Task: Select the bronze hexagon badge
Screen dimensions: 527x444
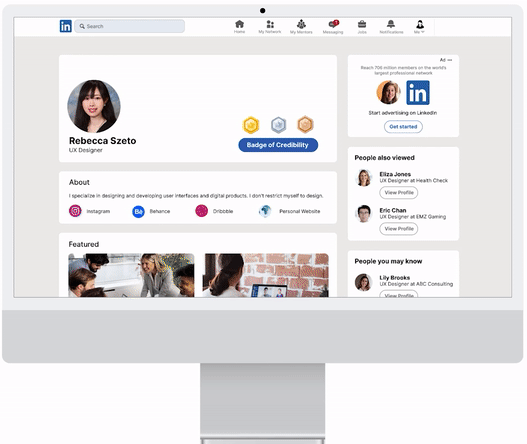Action: click(x=305, y=125)
